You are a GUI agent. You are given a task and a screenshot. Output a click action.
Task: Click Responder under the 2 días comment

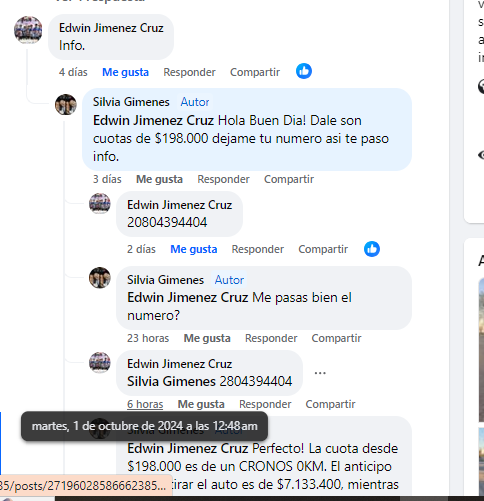[x=258, y=249]
